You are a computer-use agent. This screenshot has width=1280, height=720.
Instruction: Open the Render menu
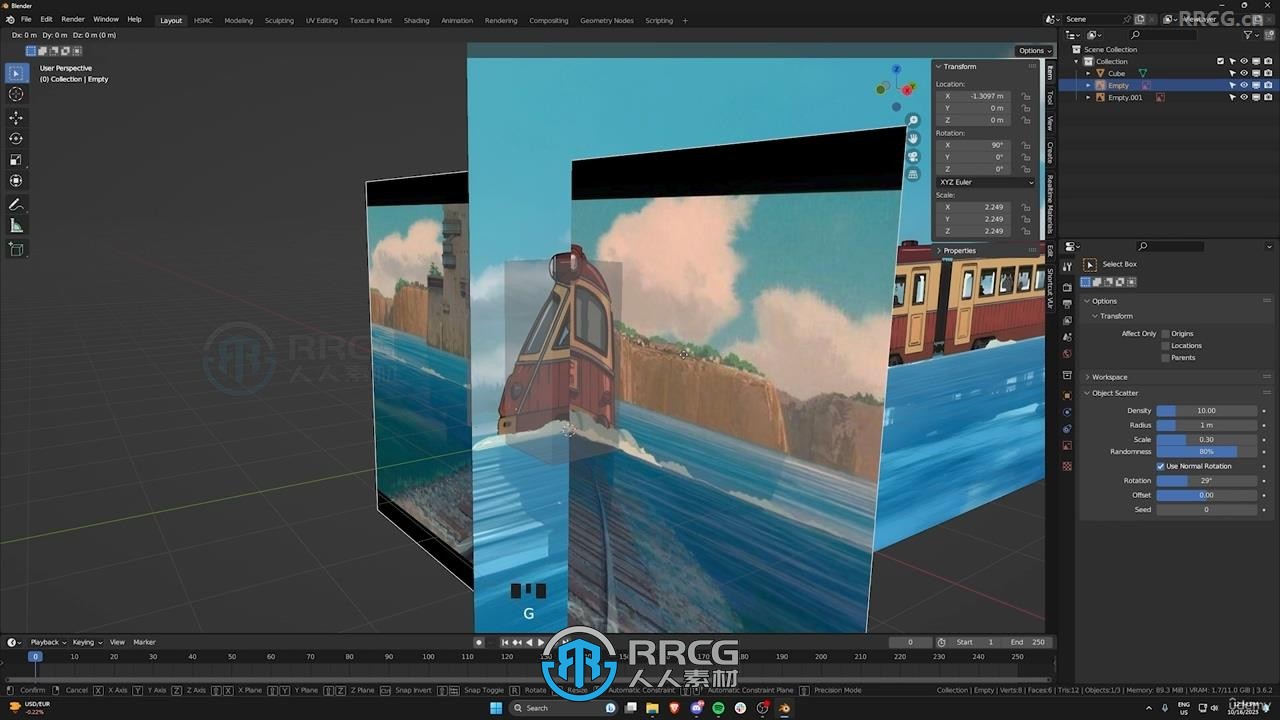[x=73, y=20]
